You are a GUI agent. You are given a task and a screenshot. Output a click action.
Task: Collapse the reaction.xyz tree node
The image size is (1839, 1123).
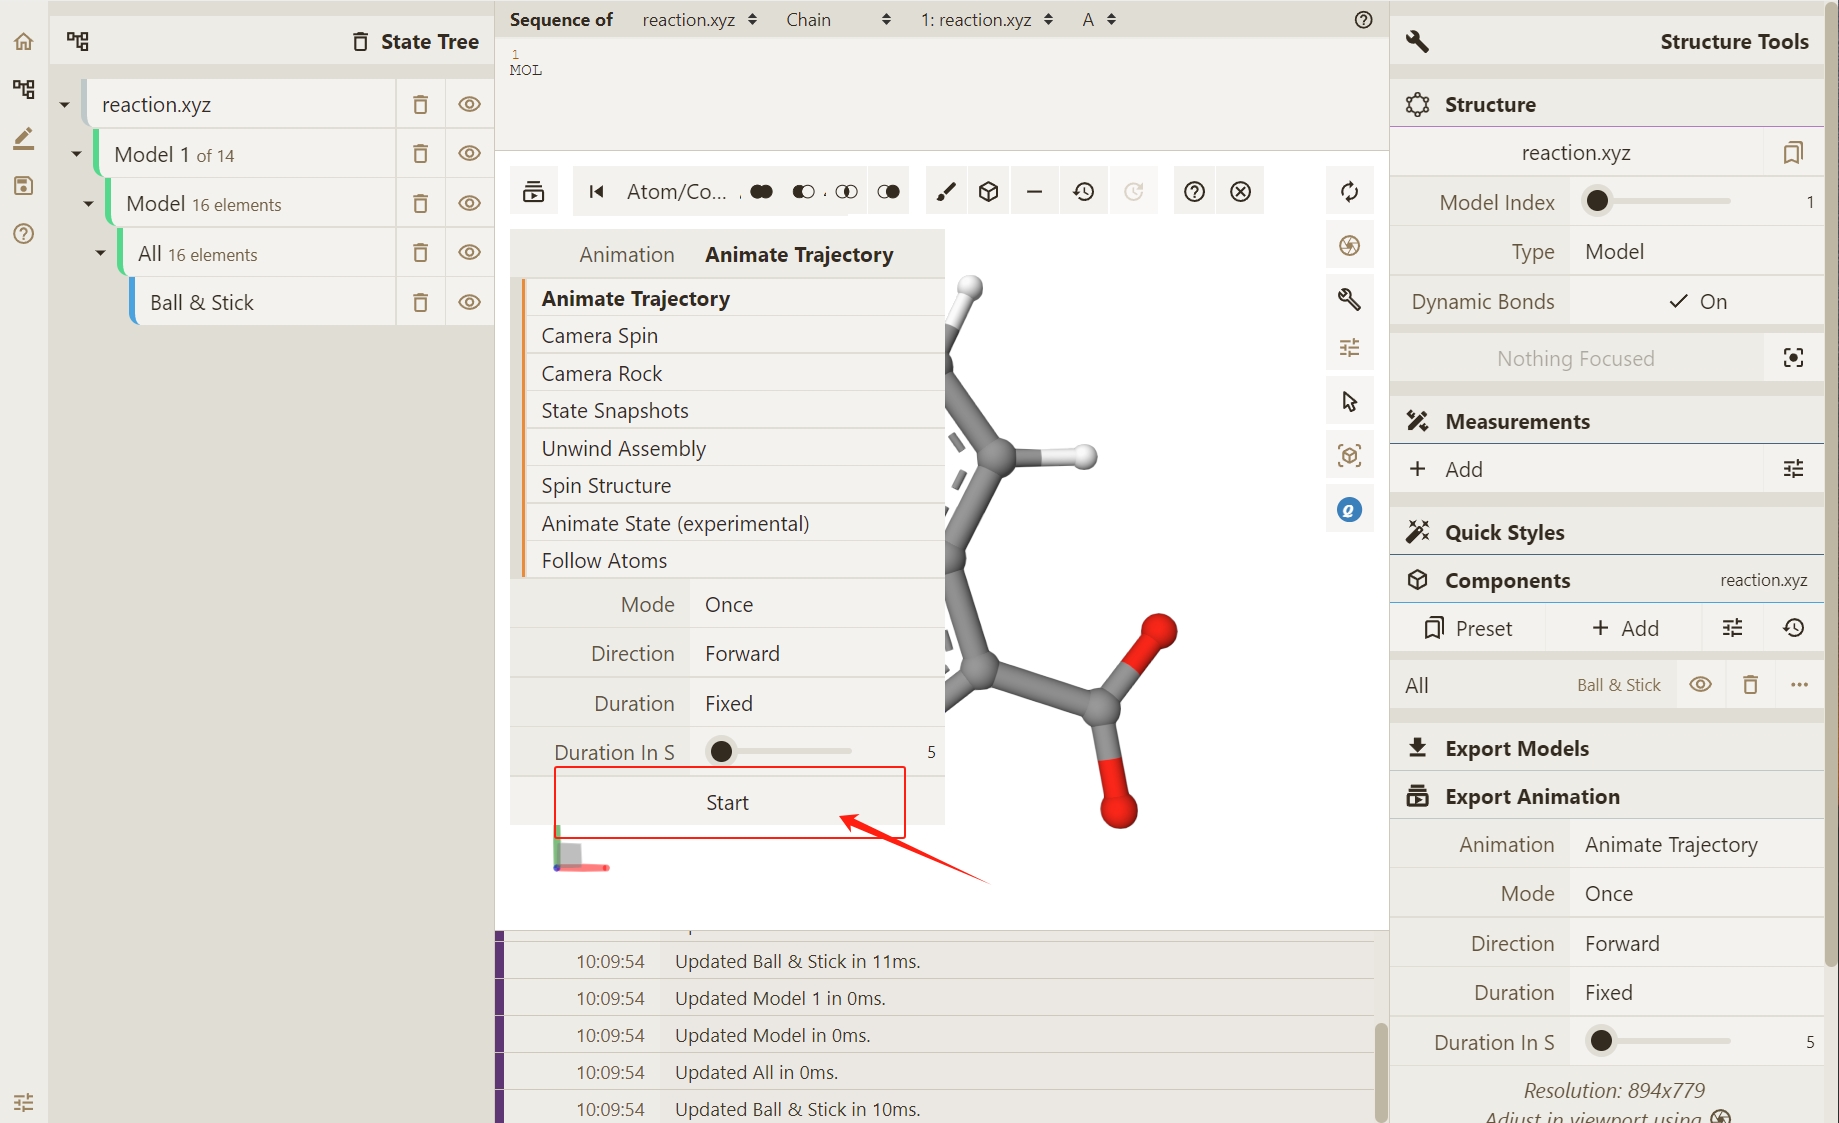pos(65,105)
